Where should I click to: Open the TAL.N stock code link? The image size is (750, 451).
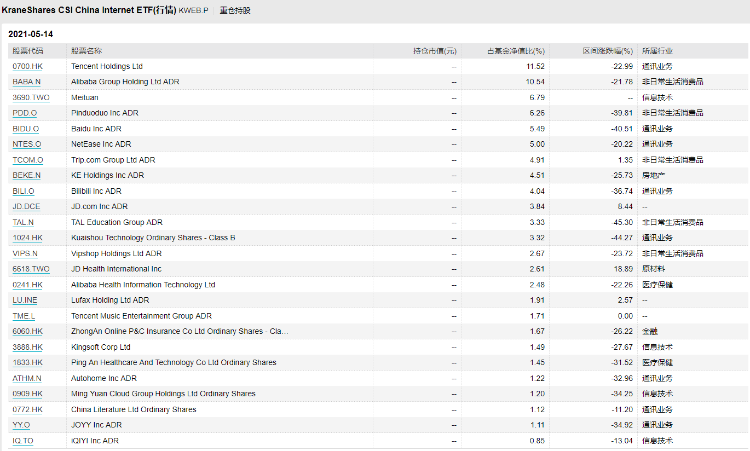coord(23,222)
